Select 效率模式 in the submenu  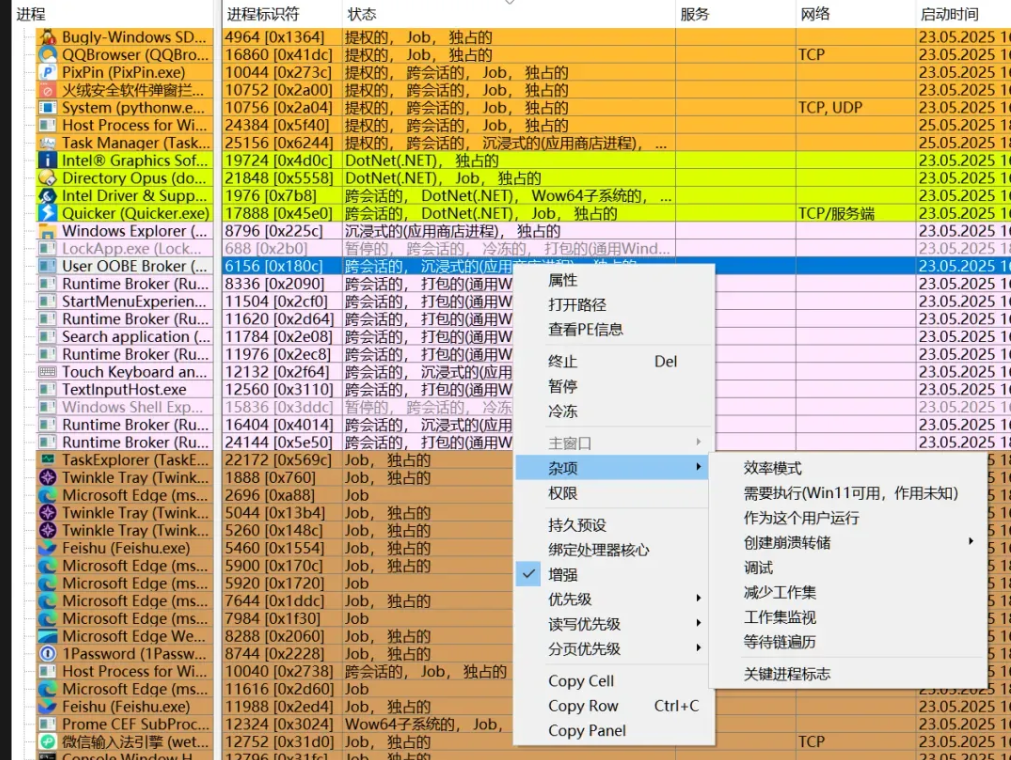tap(848, 468)
